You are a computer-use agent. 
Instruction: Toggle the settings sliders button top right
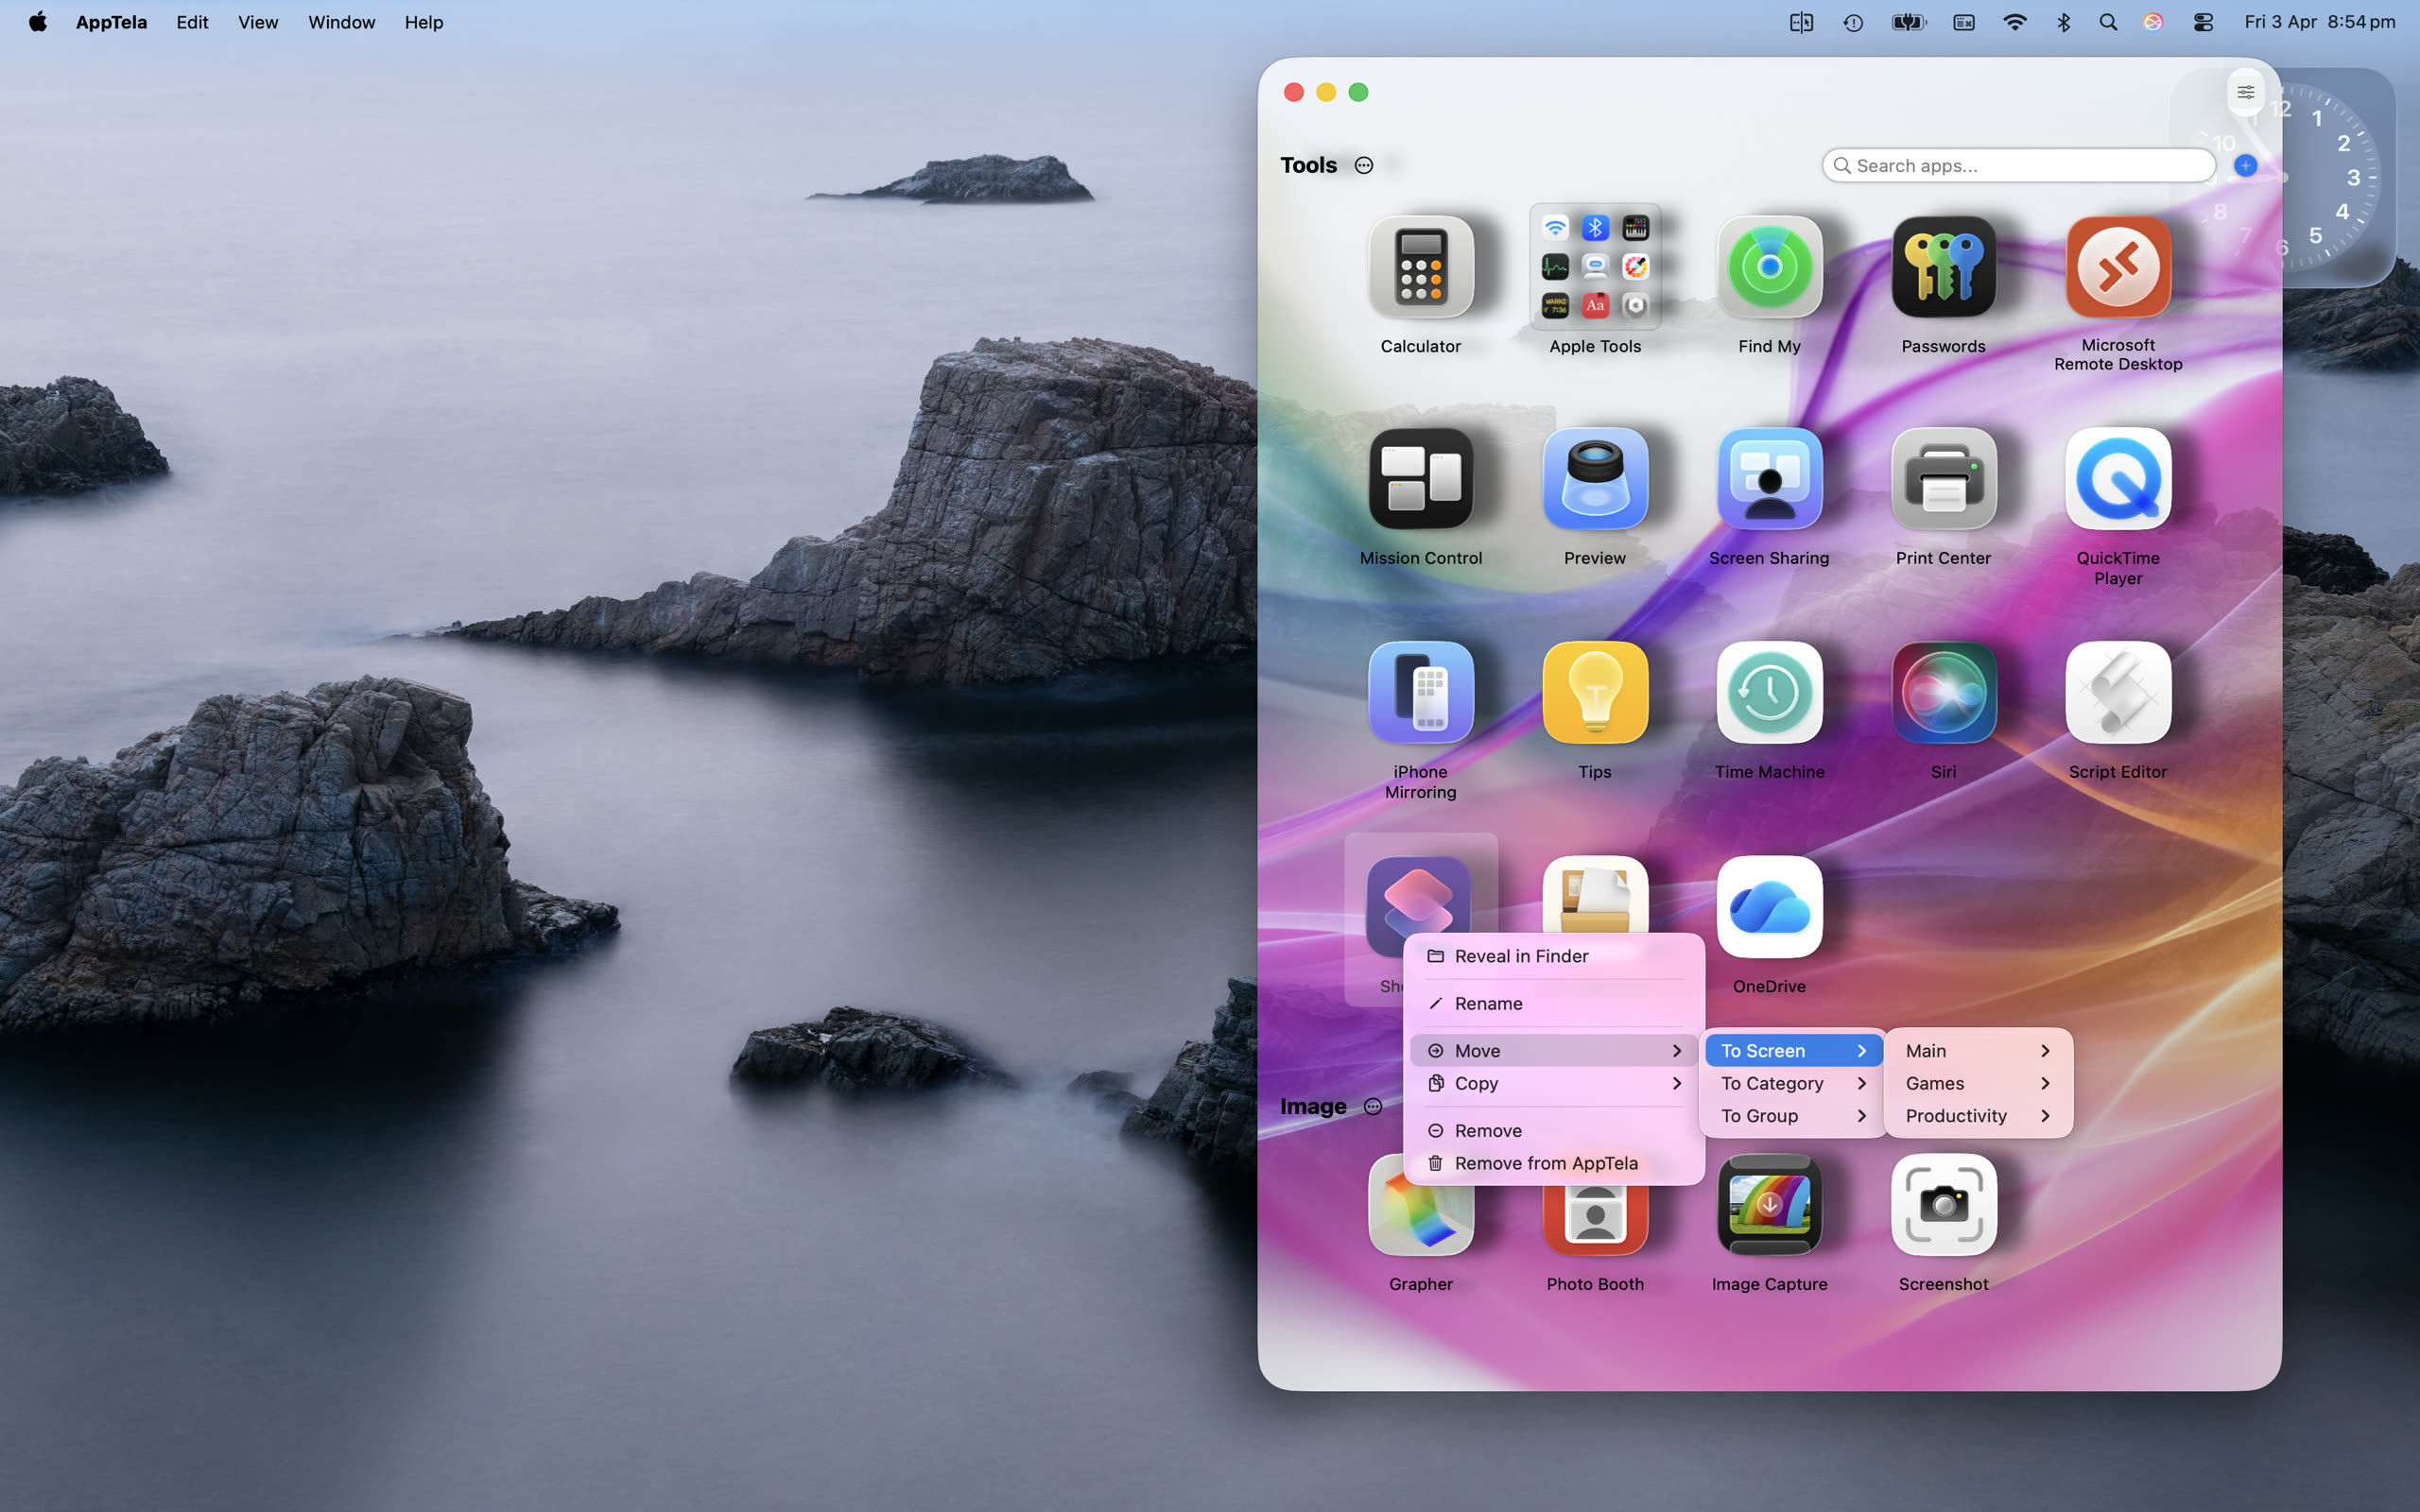click(2245, 92)
